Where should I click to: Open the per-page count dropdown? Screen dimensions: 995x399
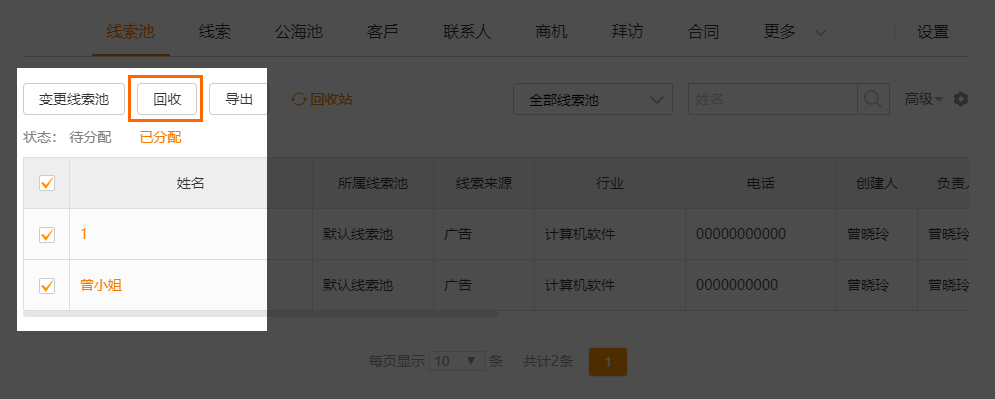tap(457, 362)
